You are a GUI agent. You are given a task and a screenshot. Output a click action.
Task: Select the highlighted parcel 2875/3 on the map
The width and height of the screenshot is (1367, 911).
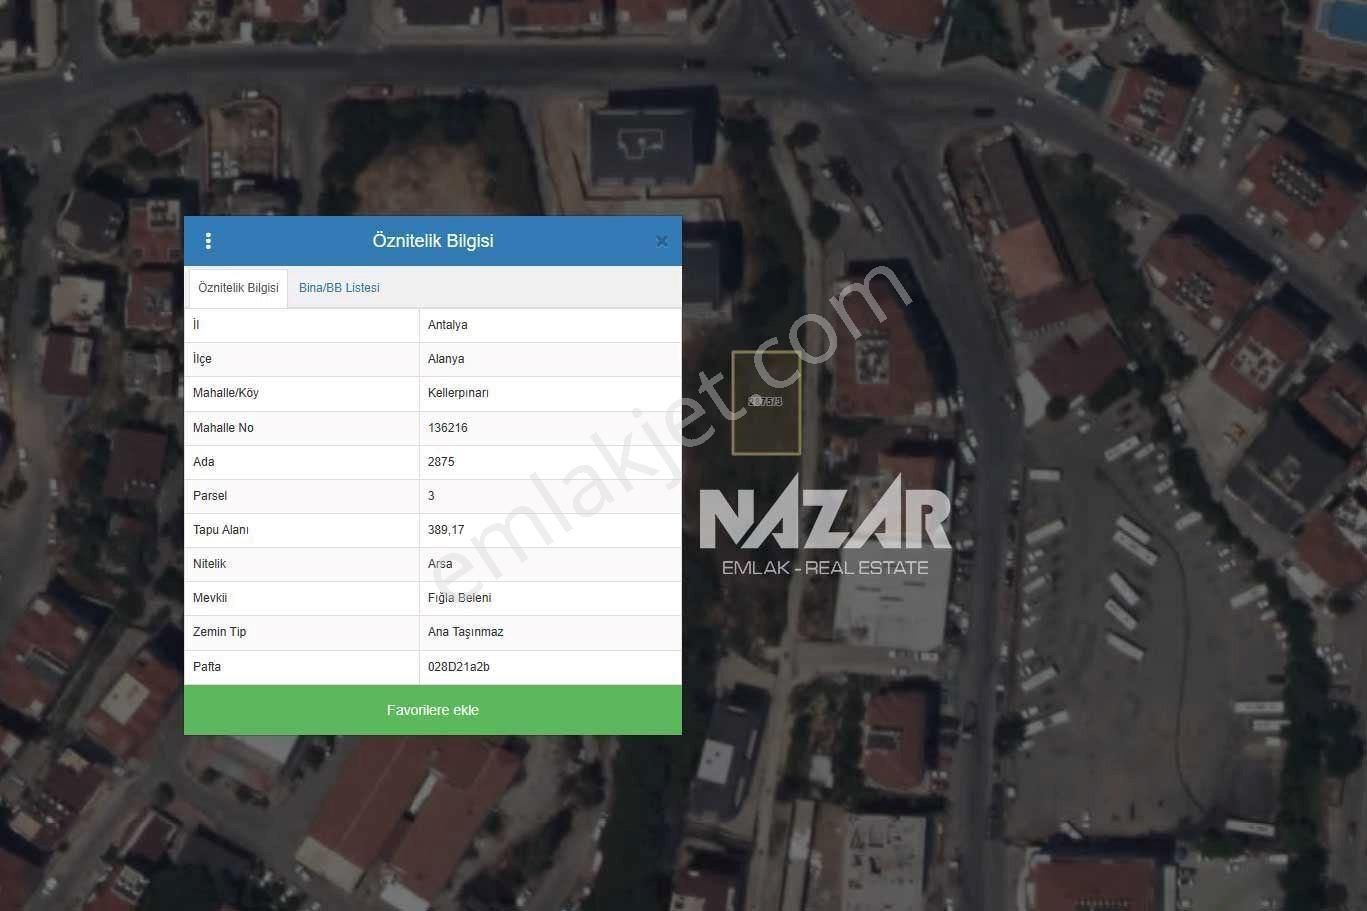[x=766, y=402]
